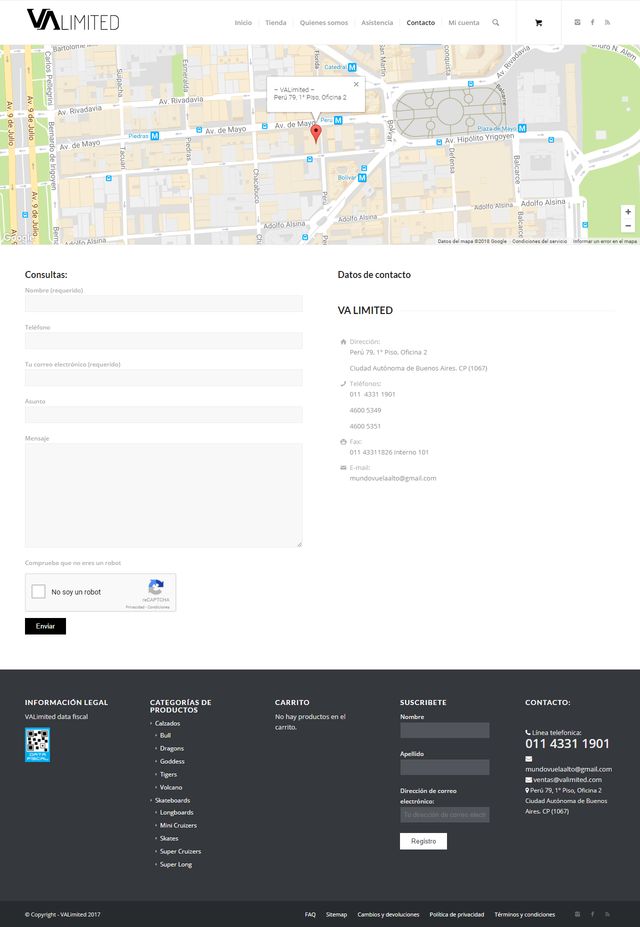Open the FAQ footer link
The width and height of the screenshot is (640, 927).
310,915
